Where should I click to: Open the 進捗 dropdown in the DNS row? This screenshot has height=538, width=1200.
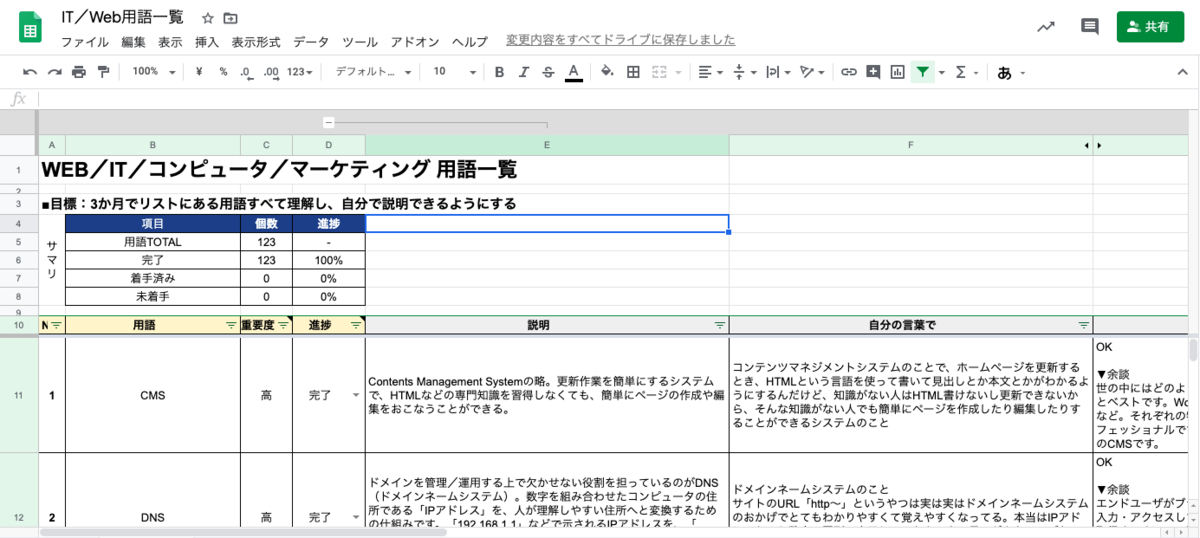click(x=354, y=518)
